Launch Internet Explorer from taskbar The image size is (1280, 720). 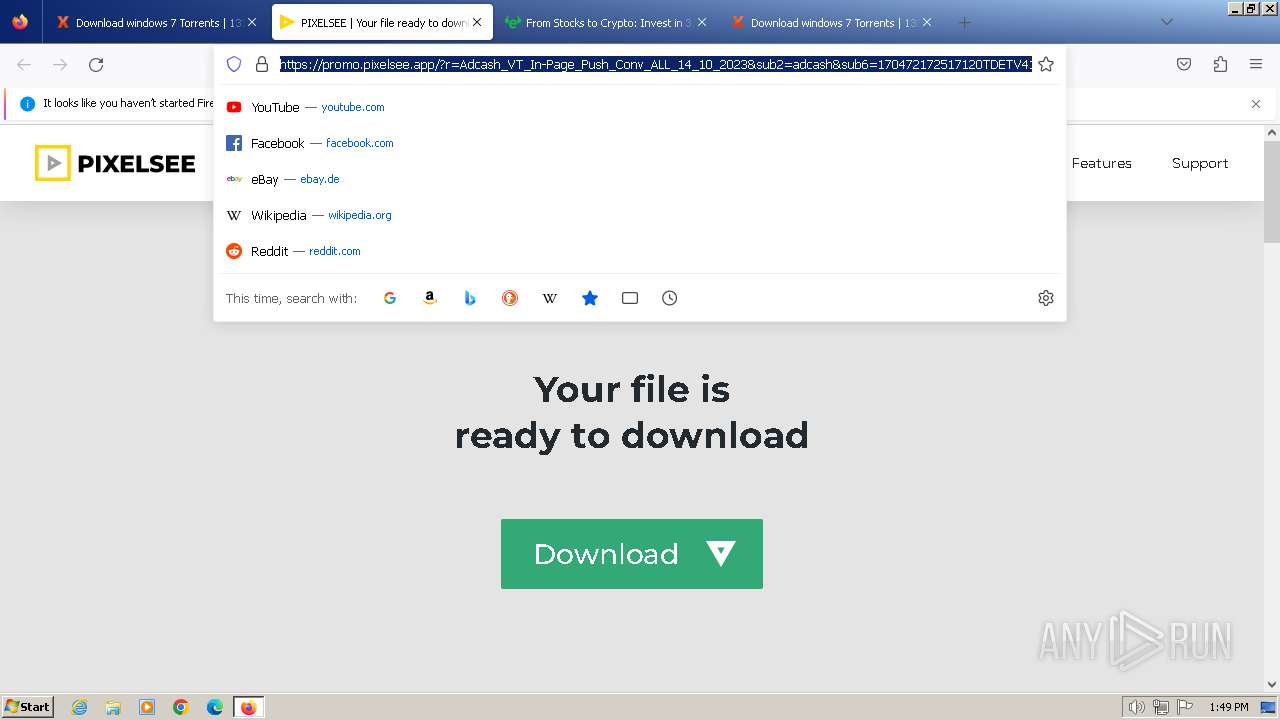80,707
